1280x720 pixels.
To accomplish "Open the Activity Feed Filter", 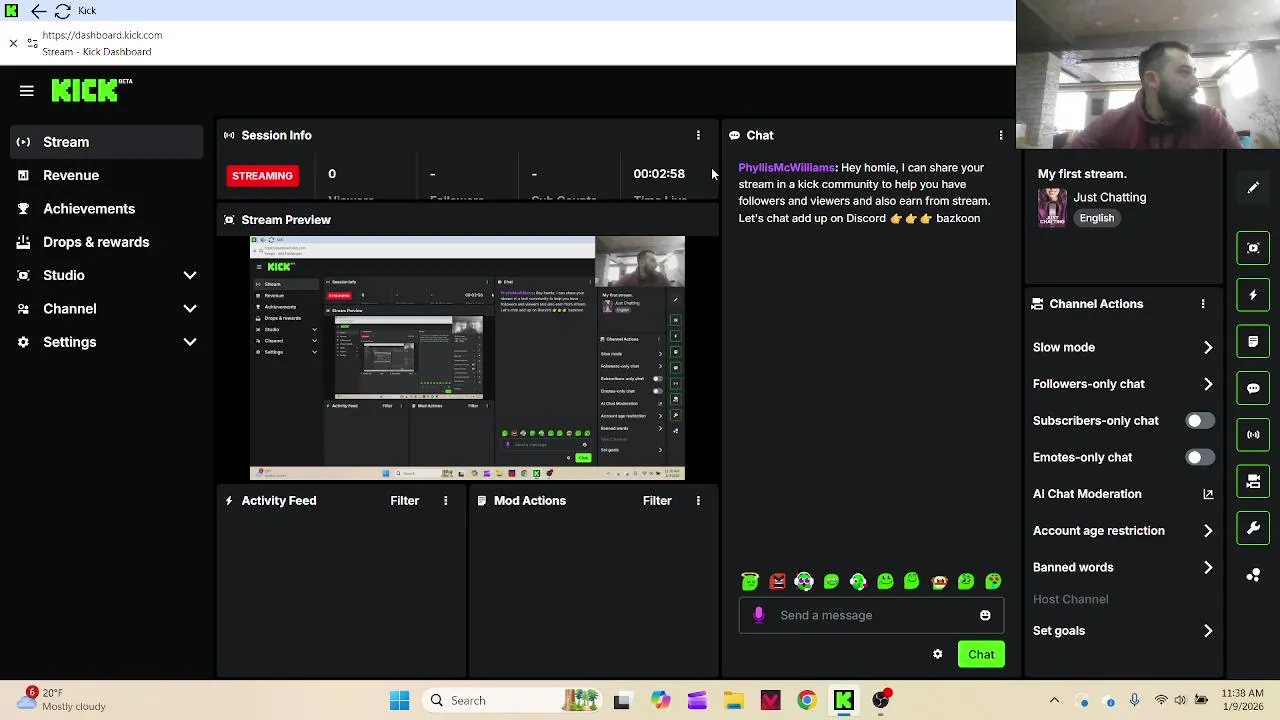I will (x=404, y=500).
